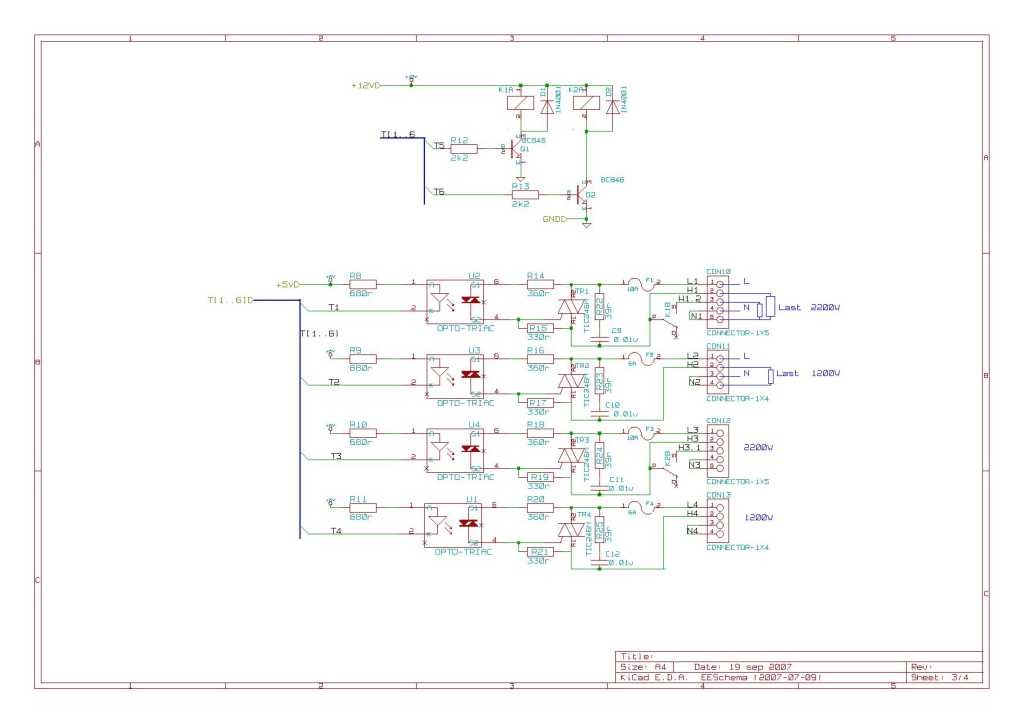
Task: Click the T3 bus entry label
Action: (x=336, y=456)
